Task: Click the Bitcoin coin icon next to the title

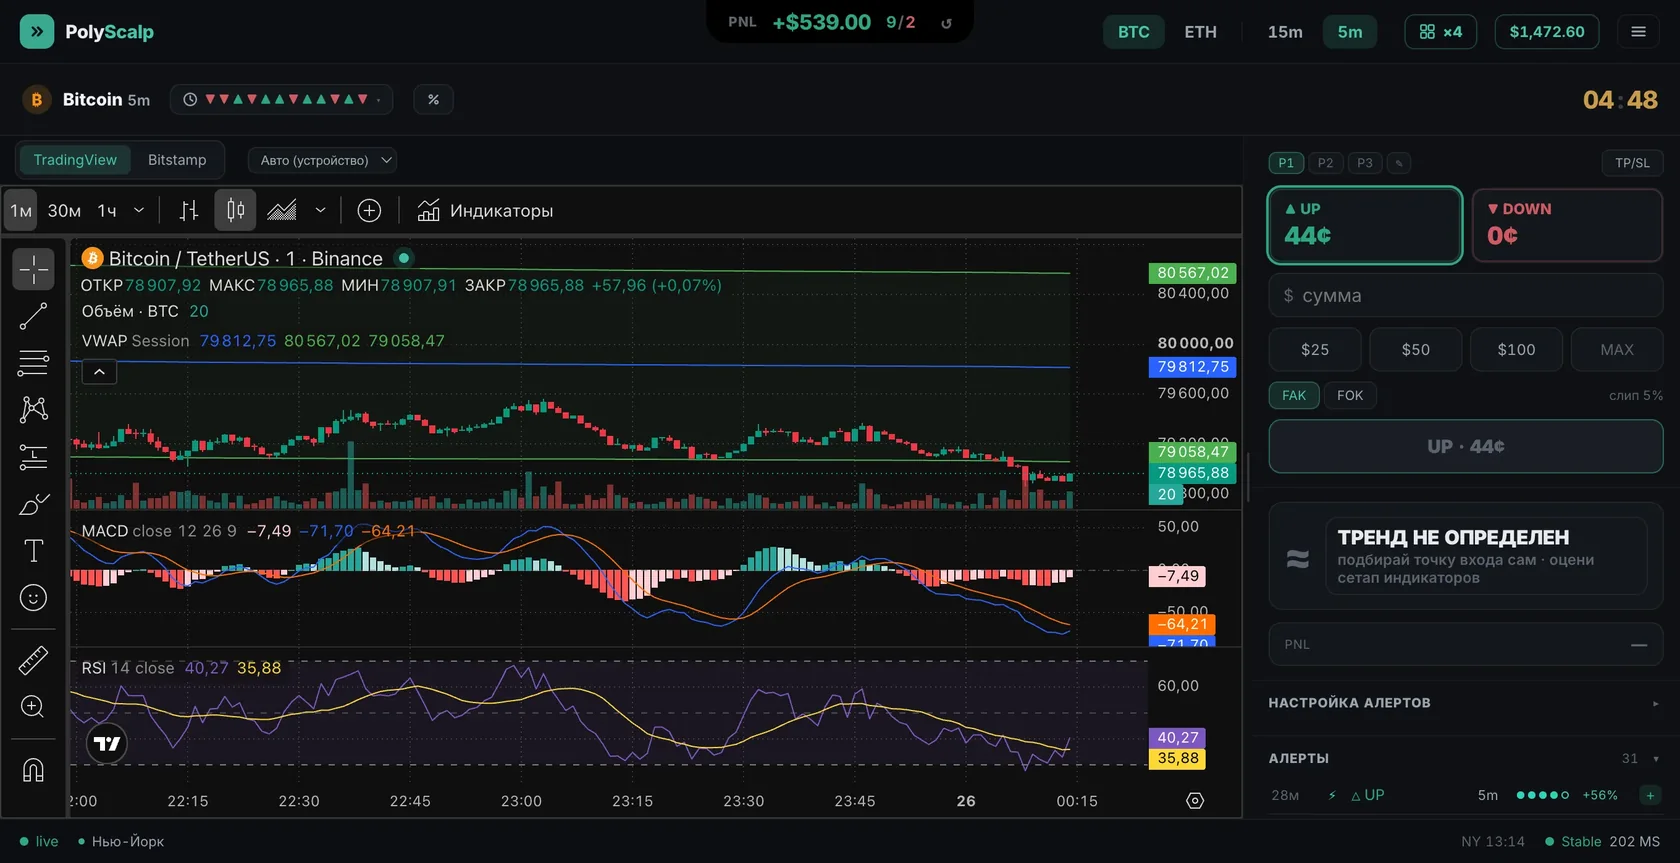Action: pyautogui.click(x=37, y=100)
